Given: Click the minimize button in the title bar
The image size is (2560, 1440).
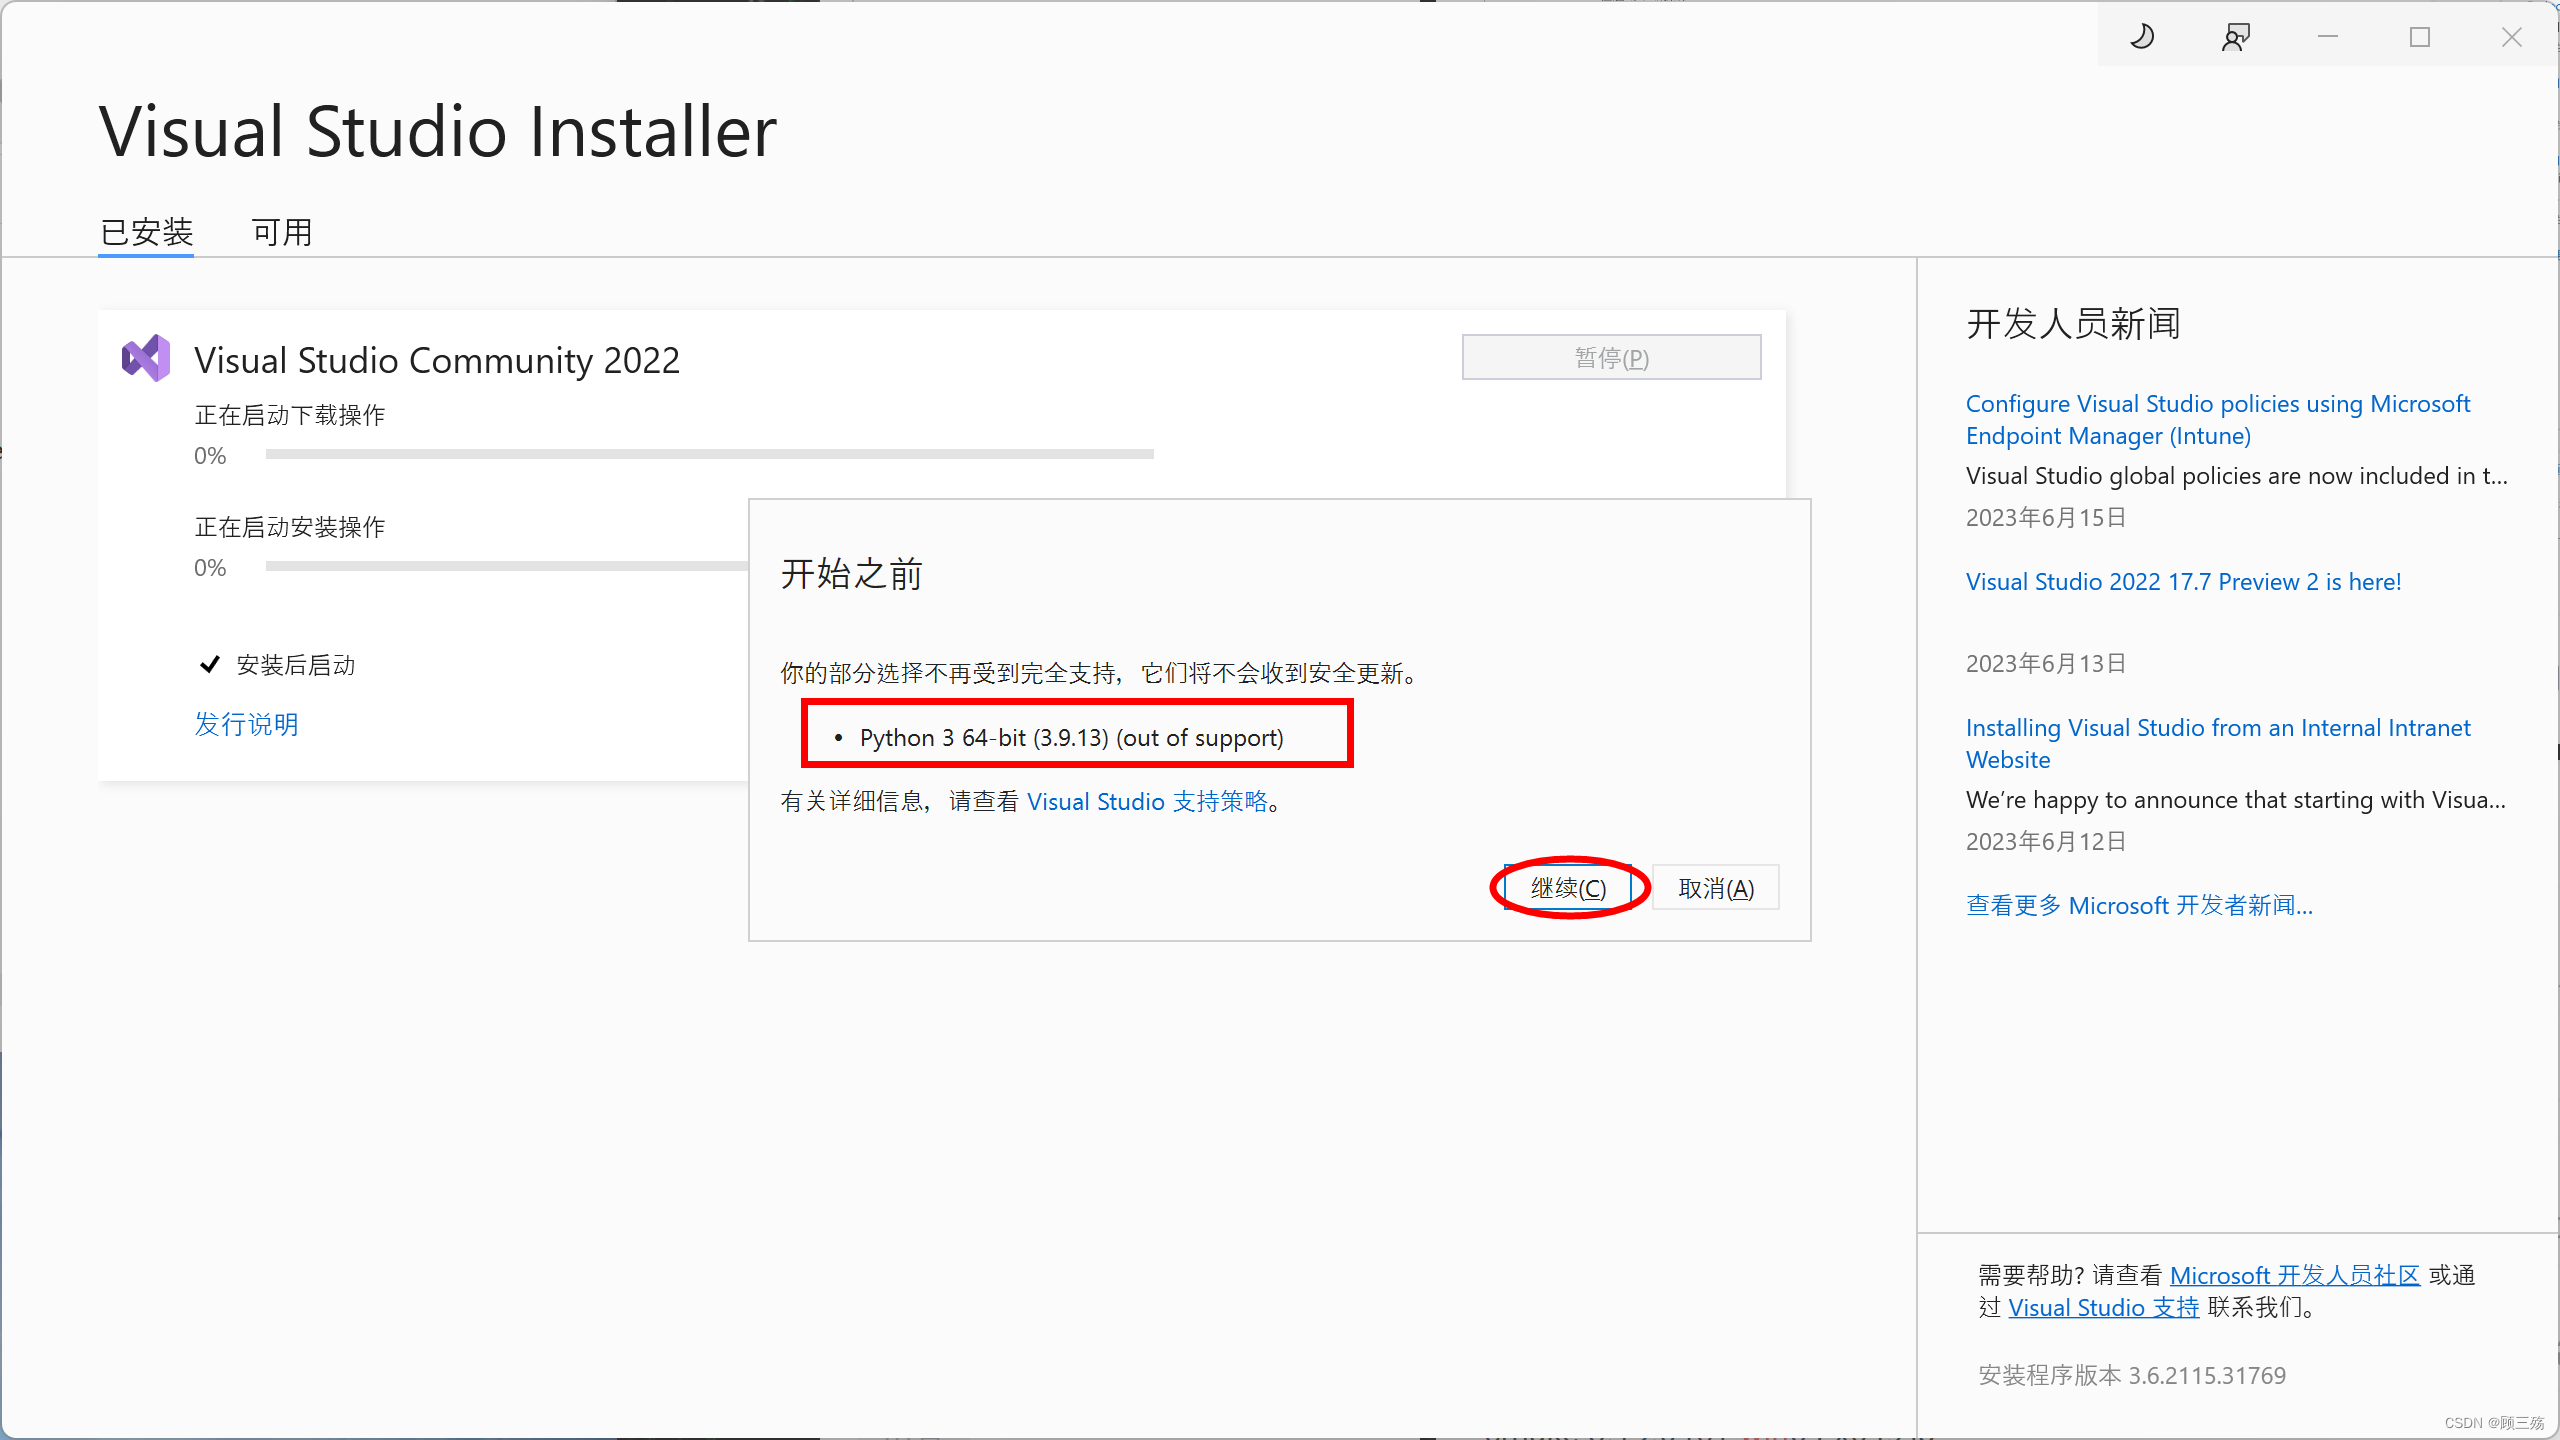Looking at the screenshot, I should (x=2326, y=36).
